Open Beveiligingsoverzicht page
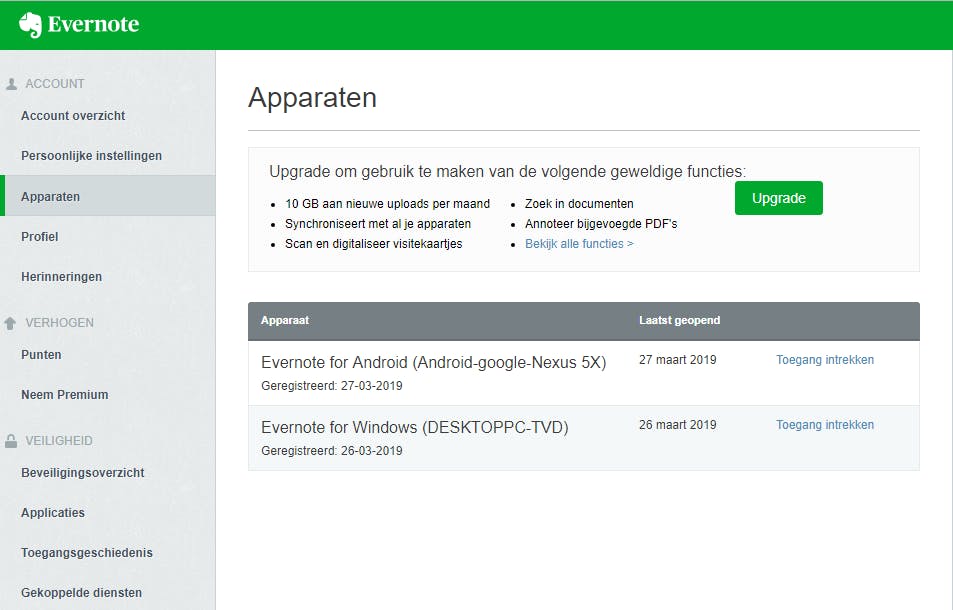This screenshot has width=953, height=610. [x=83, y=473]
